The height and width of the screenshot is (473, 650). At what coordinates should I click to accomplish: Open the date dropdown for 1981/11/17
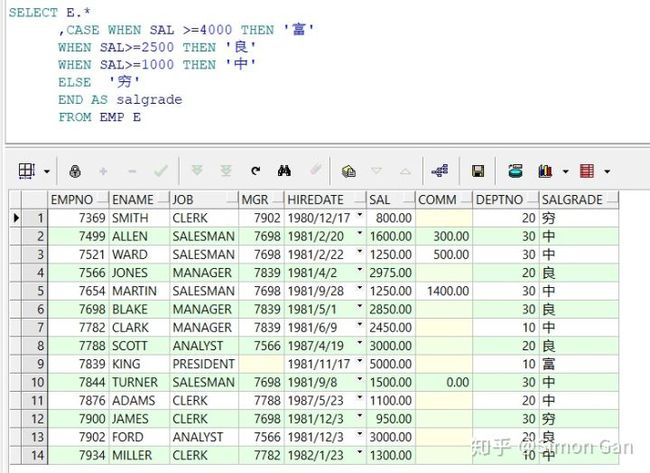coord(359,361)
